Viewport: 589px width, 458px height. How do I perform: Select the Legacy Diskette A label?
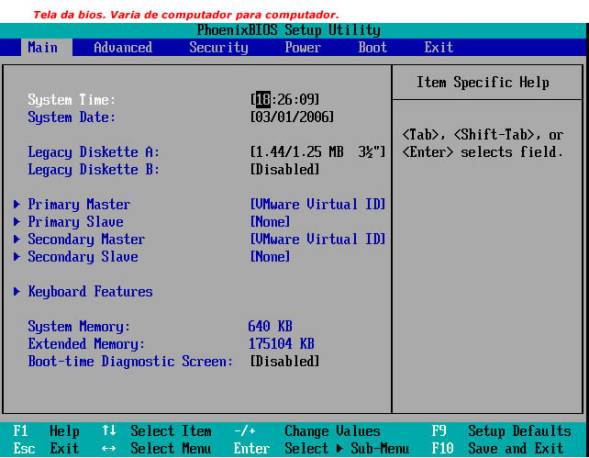pyautogui.click(x=94, y=152)
